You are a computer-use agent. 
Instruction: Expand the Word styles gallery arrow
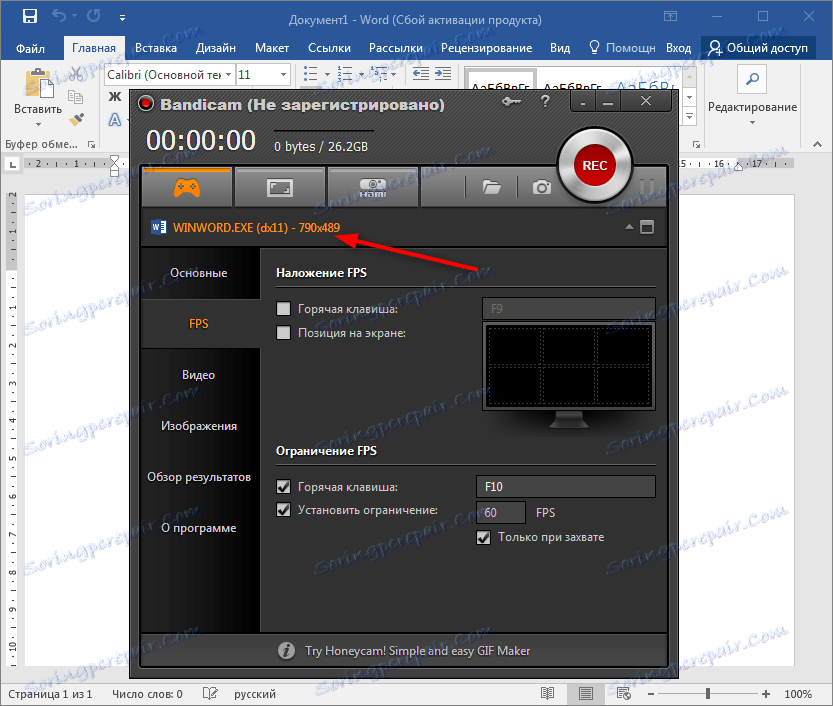tap(690, 116)
